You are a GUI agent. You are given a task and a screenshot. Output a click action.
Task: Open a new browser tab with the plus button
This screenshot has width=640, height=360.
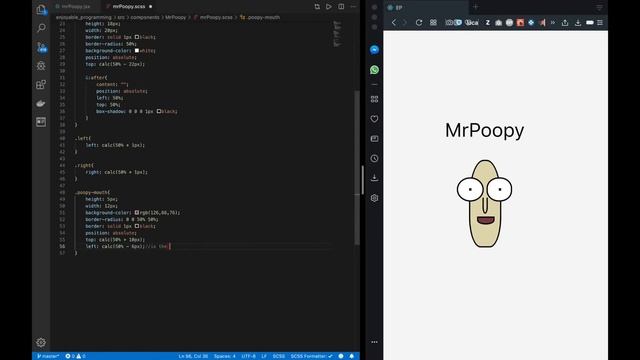point(476,7)
